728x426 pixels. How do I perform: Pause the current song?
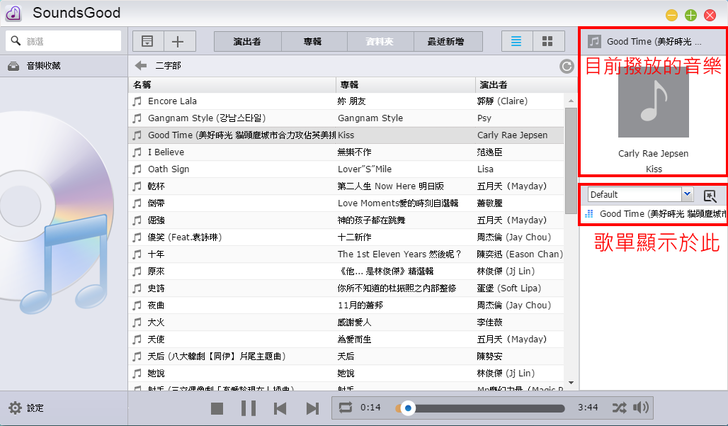(x=249, y=408)
